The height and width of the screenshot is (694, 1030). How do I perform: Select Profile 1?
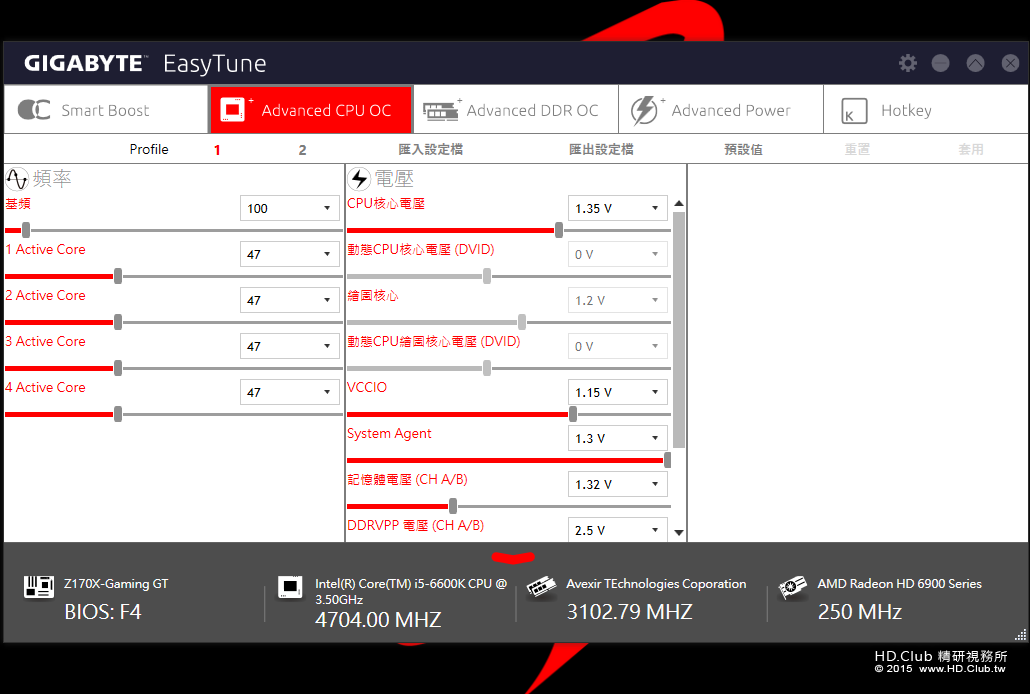217,150
